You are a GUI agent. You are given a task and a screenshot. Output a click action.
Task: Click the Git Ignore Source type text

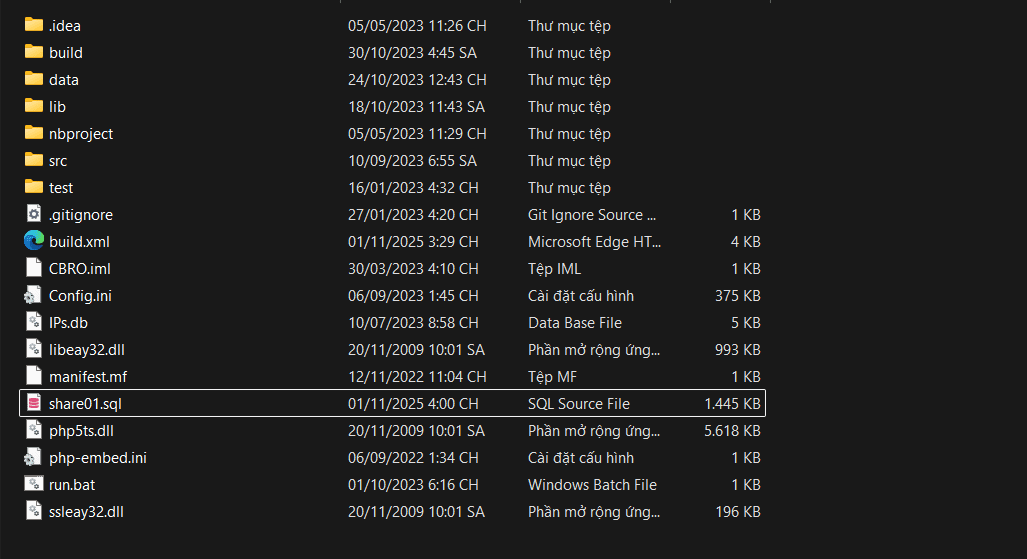(x=592, y=214)
